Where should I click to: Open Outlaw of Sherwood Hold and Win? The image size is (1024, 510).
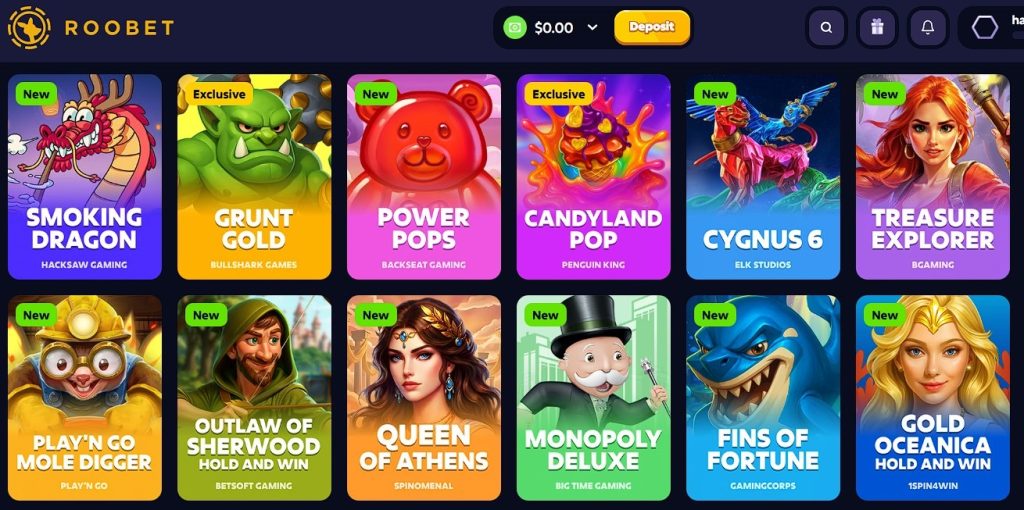tap(254, 398)
